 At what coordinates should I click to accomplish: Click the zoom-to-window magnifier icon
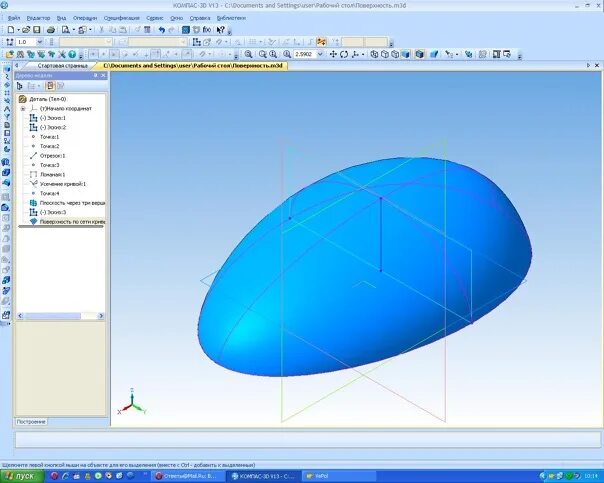coord(249,54)
